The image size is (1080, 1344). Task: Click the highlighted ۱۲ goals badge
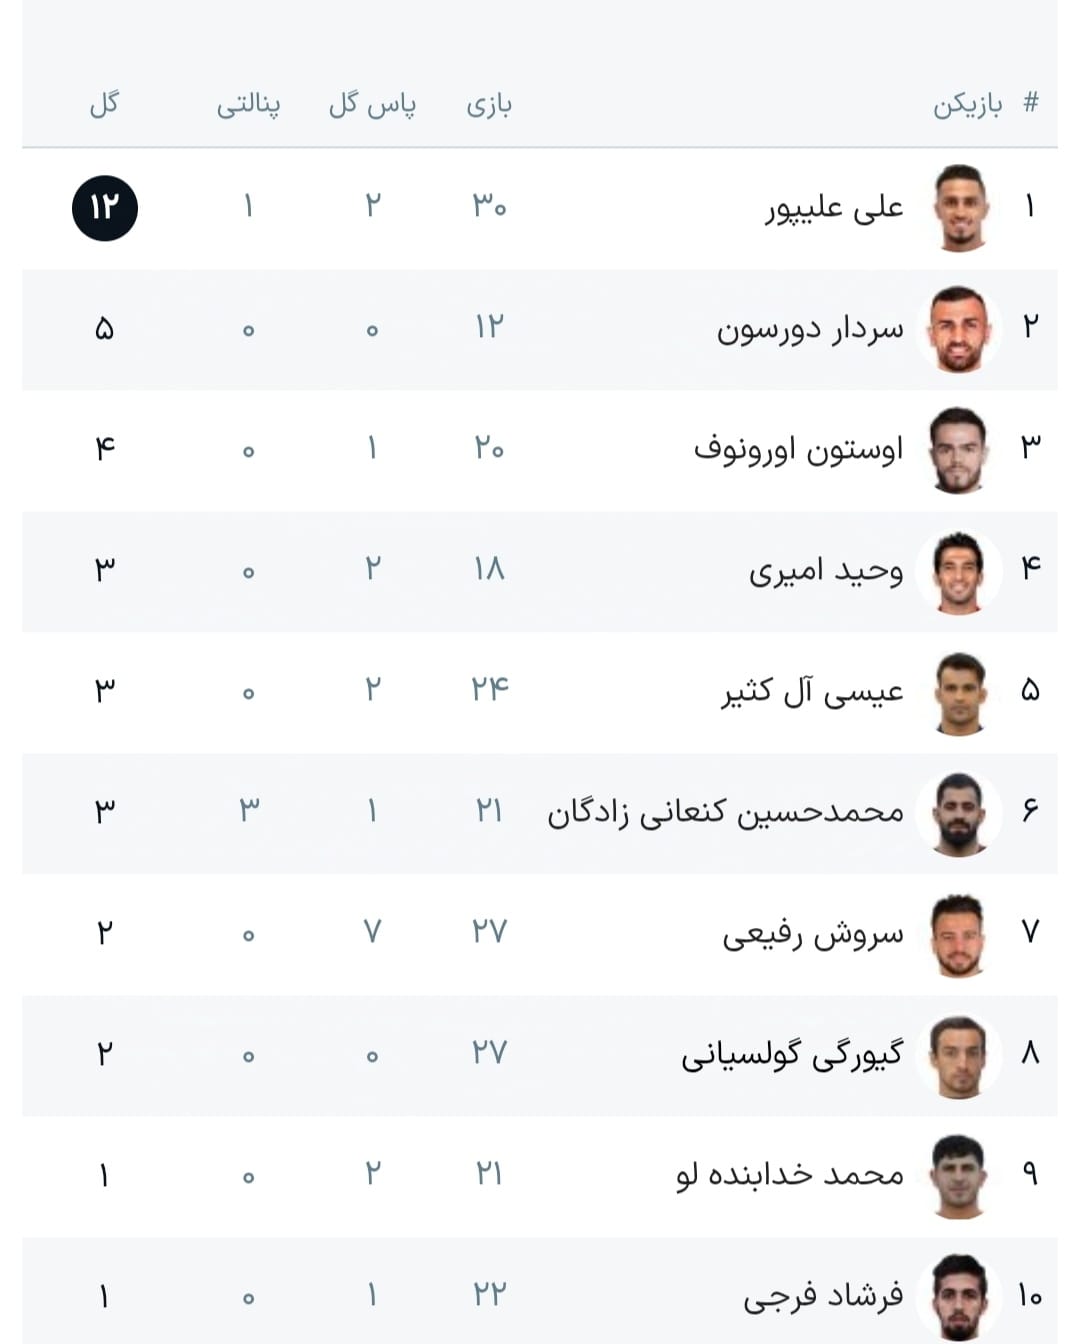click(105, 208)
